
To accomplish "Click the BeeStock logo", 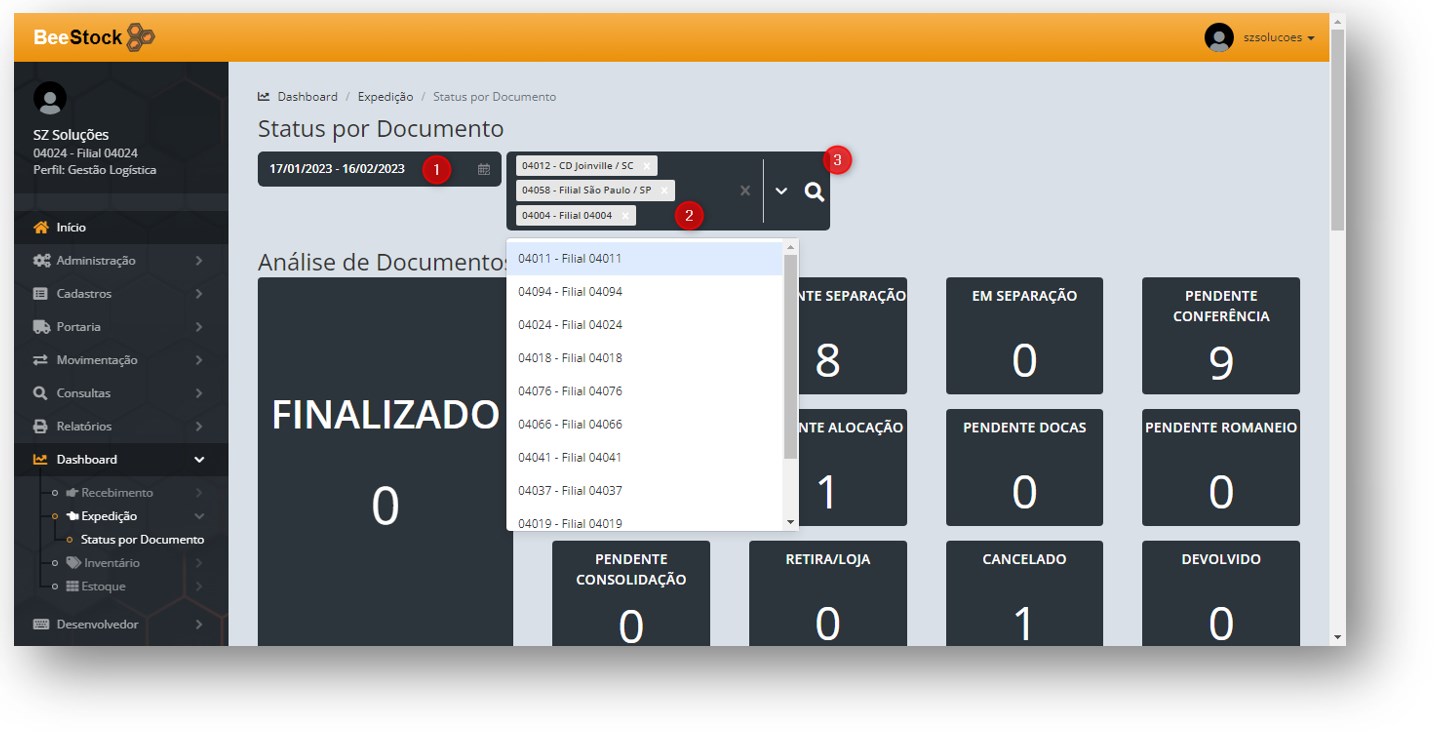I will click(94, 37).
